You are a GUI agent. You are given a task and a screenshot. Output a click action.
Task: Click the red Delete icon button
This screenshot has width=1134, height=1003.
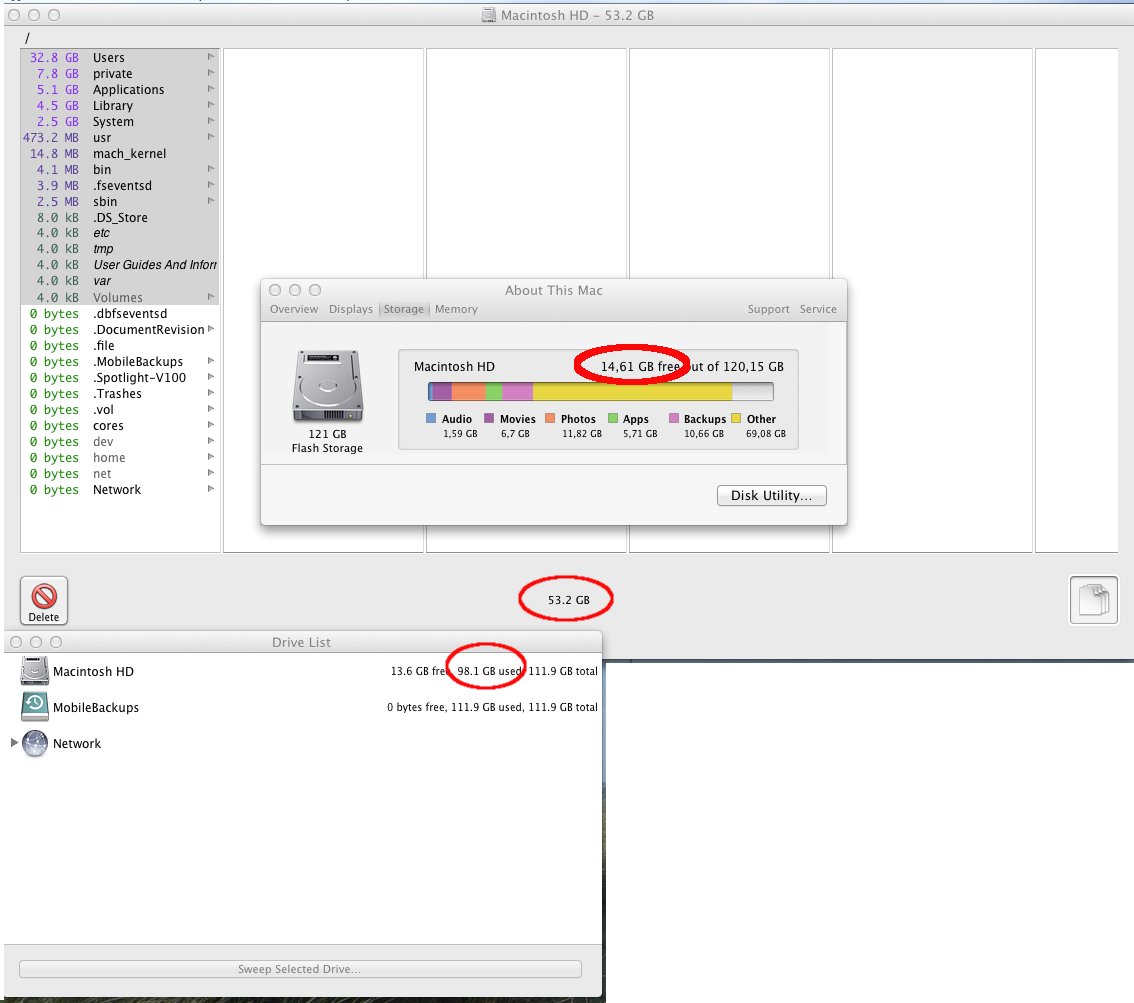click(x=44, y=600)
